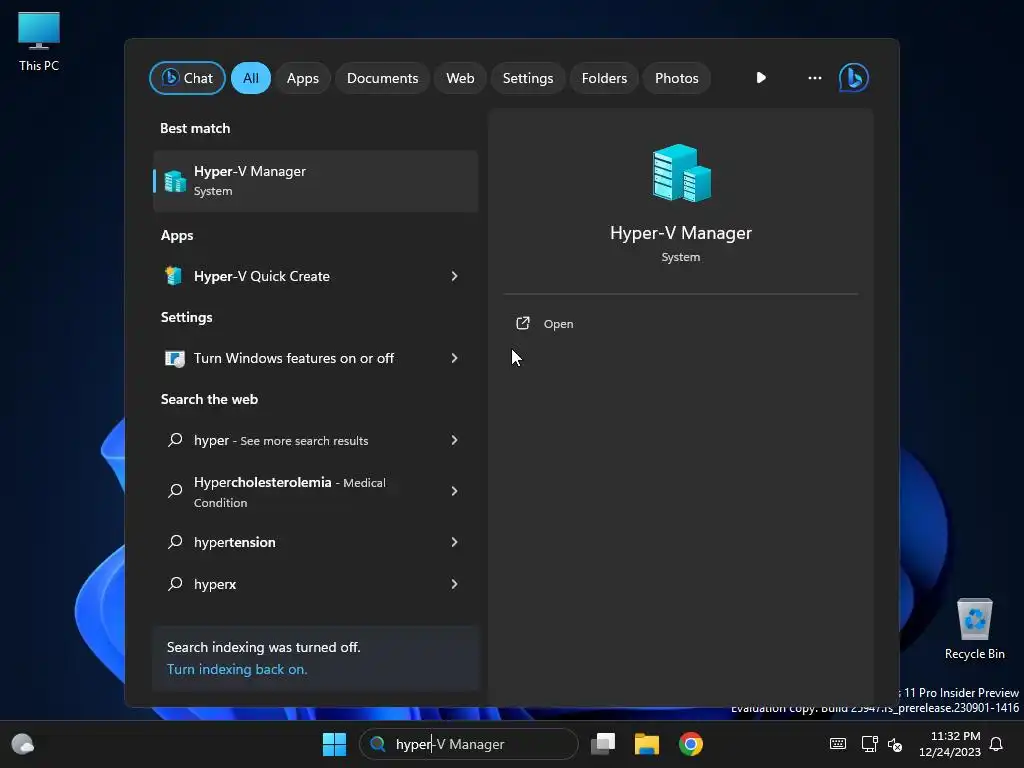1024x768 pixels.
Task: Launch Google Chrome from the taskbar
Action: click(x=690, y=744)
